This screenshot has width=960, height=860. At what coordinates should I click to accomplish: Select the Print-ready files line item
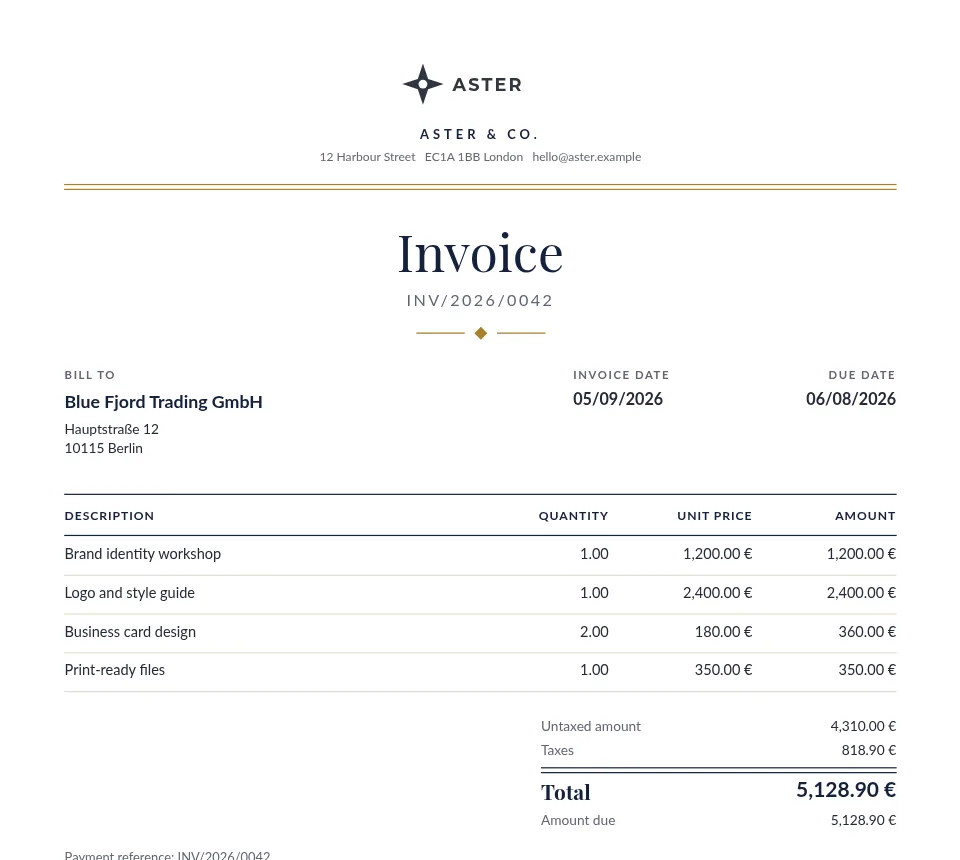click(x=114, y=670)
